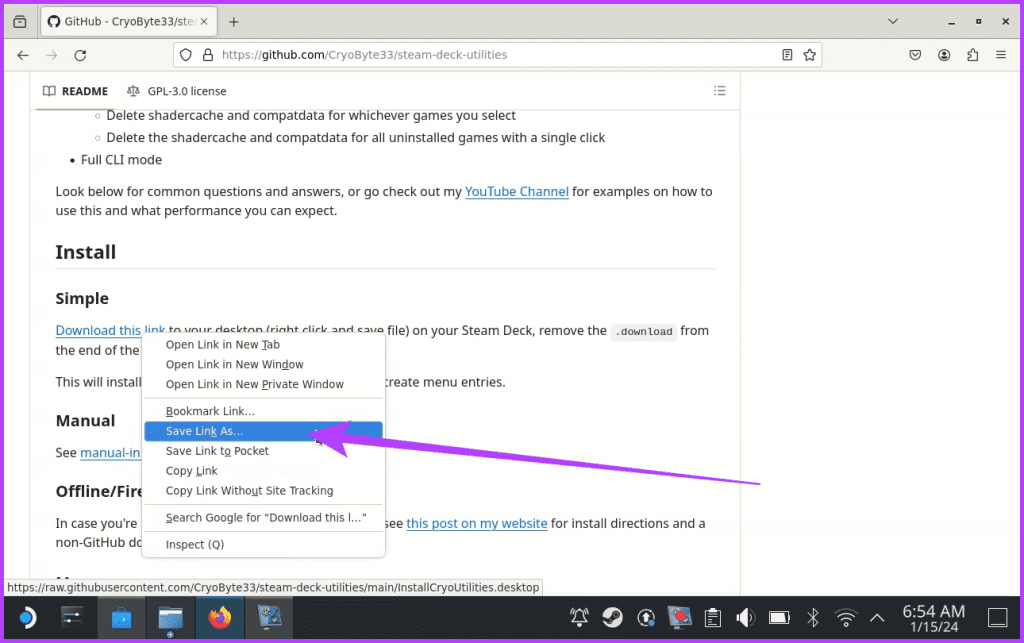
Task: Expand hidden tray icons with the up arrow
Action: [x=877, y=617]
